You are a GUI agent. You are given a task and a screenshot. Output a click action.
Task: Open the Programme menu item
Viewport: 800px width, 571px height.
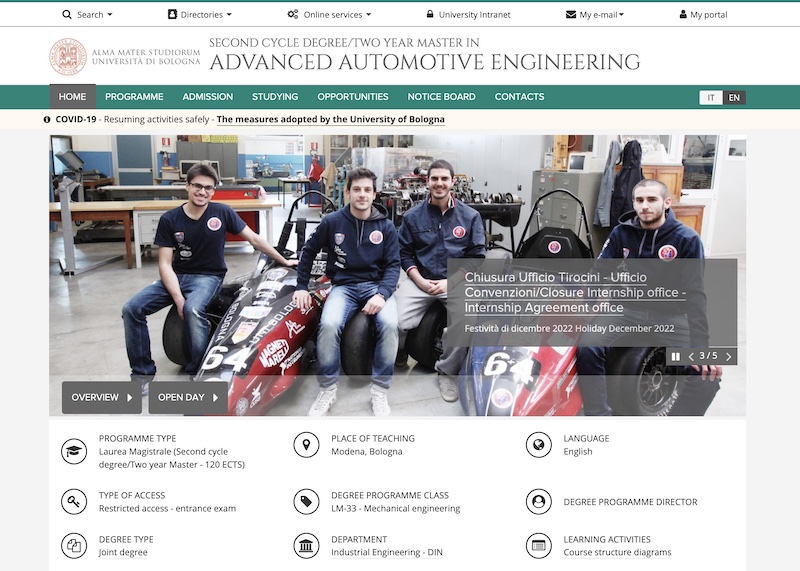tap(134, 97)
